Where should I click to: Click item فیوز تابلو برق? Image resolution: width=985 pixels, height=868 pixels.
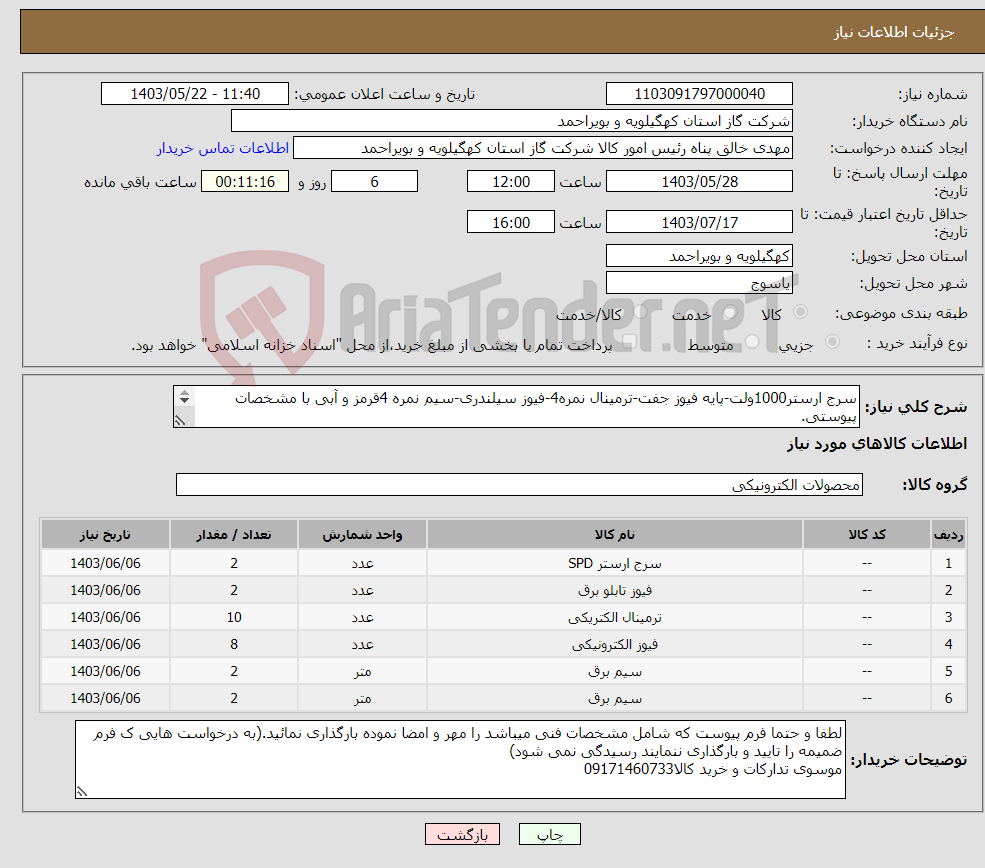pyautogui.click(x=615, y=590)
